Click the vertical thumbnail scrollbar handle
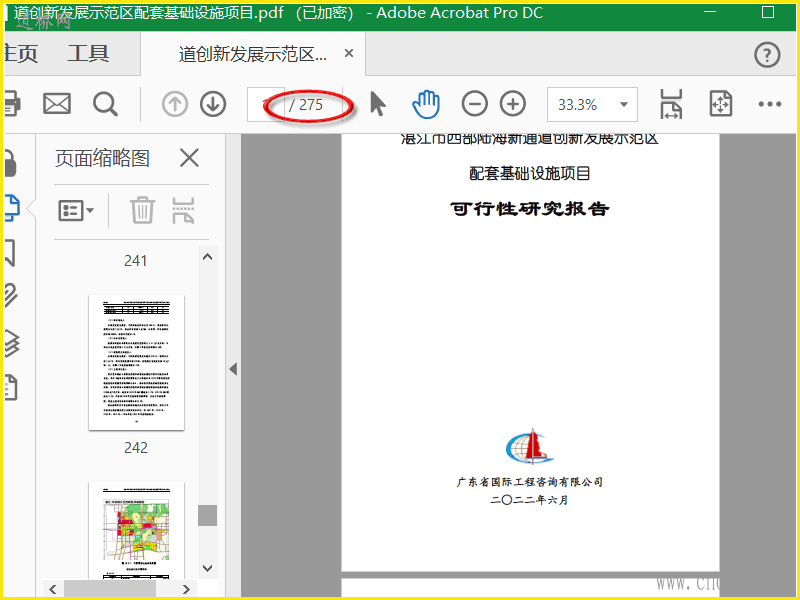The height and width of the screenshot is (600, 800). tap(207, 515)
